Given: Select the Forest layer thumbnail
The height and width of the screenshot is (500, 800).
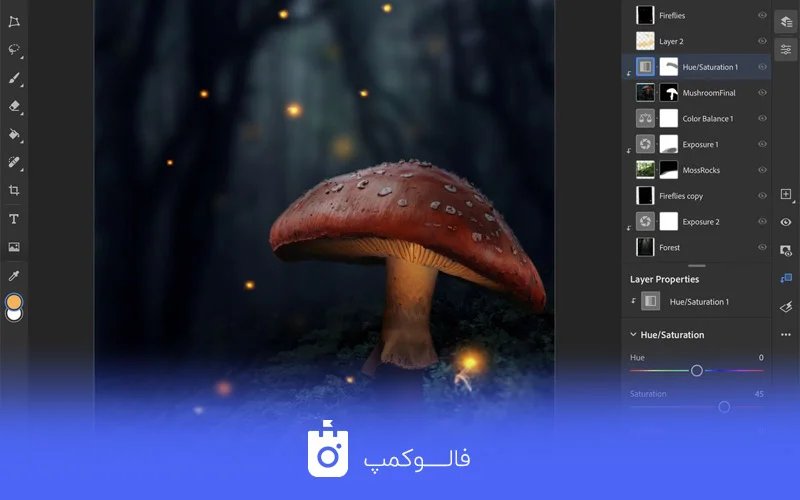Looking at the screenshot, I should (x=645, y=247).
